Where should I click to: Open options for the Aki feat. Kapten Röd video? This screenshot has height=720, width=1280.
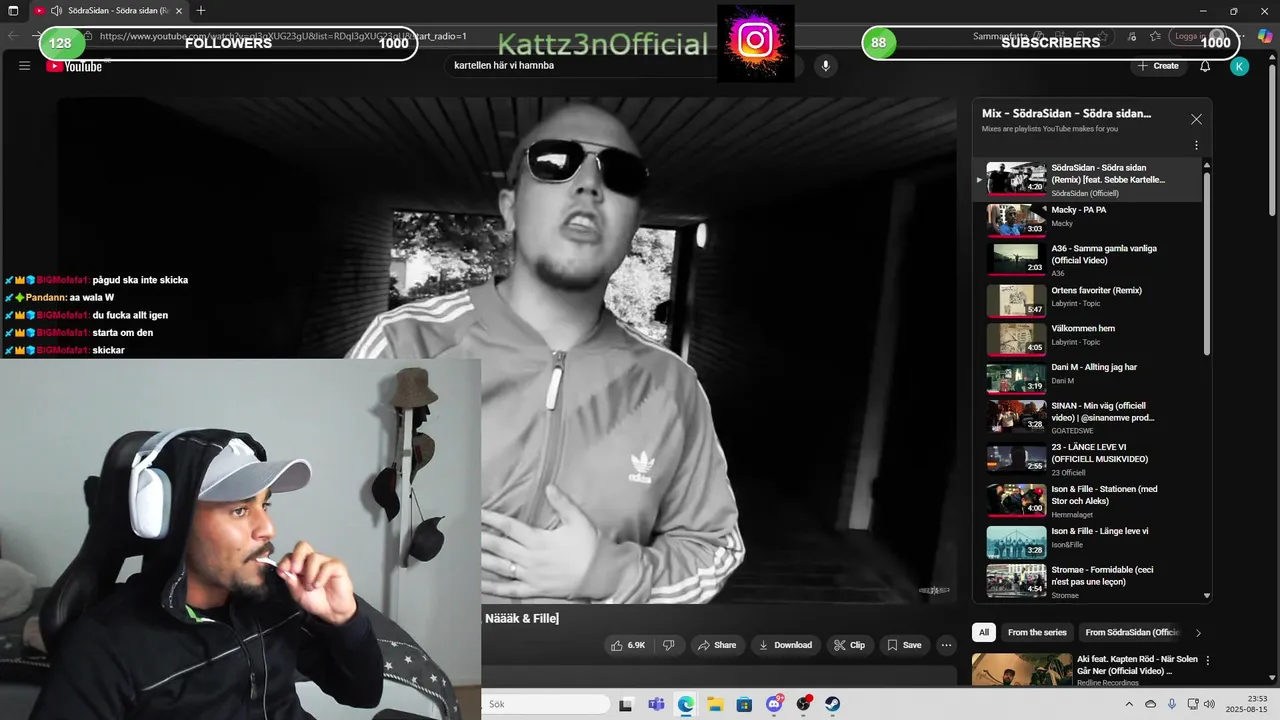[x=1208, y=661]
